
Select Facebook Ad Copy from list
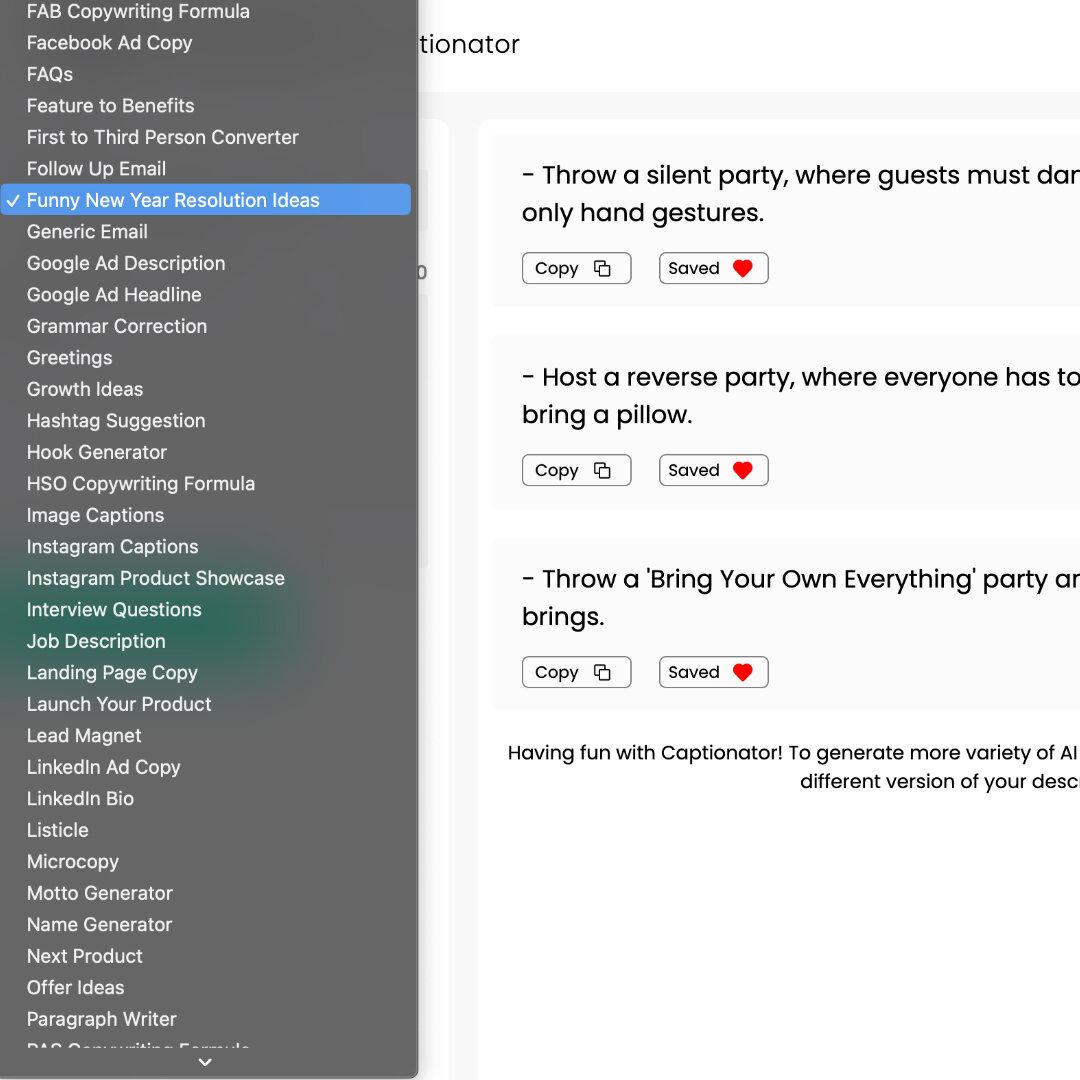tap(206, 43)
